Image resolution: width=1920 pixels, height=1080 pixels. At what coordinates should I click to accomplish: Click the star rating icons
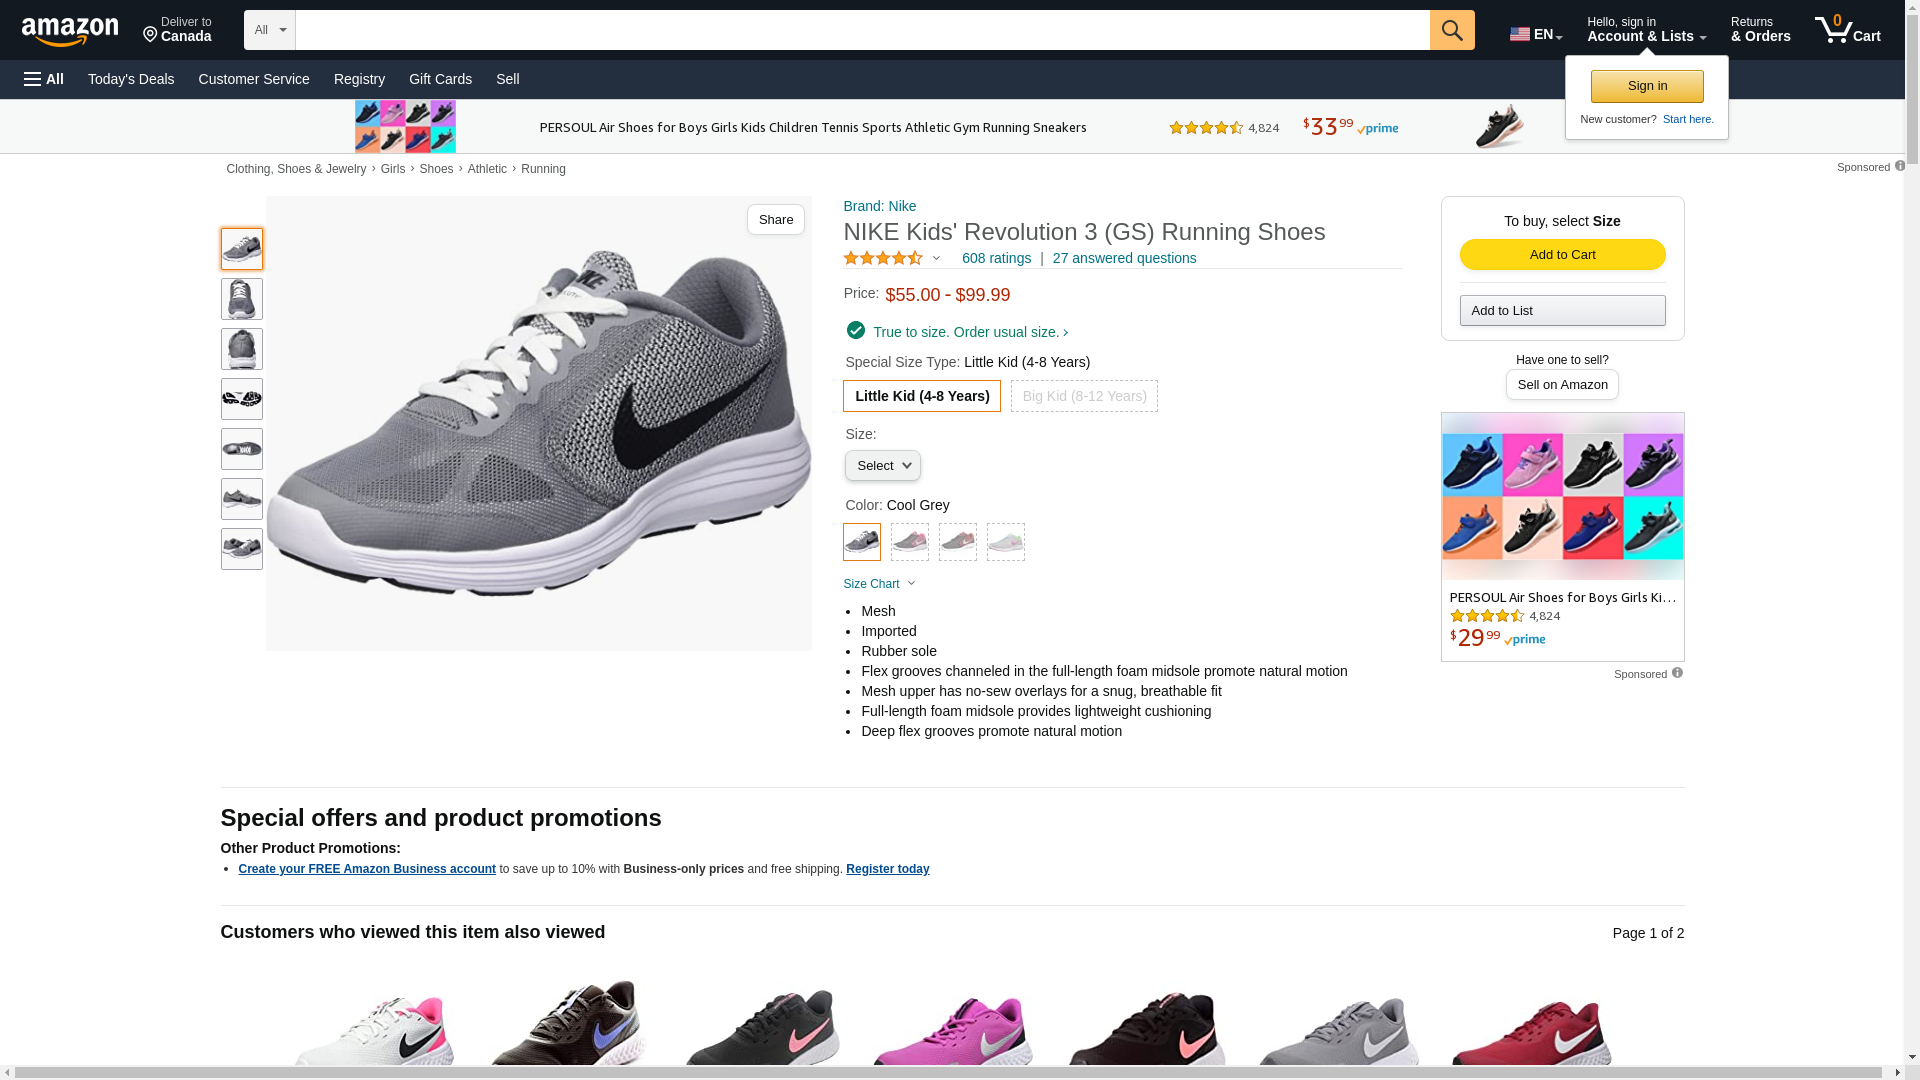[883, 258]
